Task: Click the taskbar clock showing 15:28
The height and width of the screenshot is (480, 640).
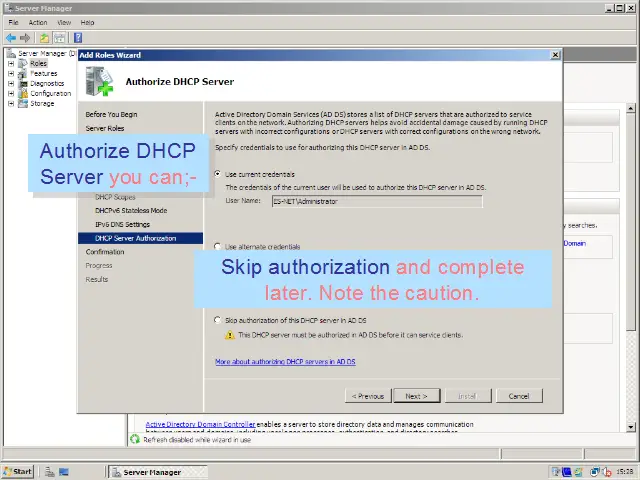Action: click(x=625, y=472)
